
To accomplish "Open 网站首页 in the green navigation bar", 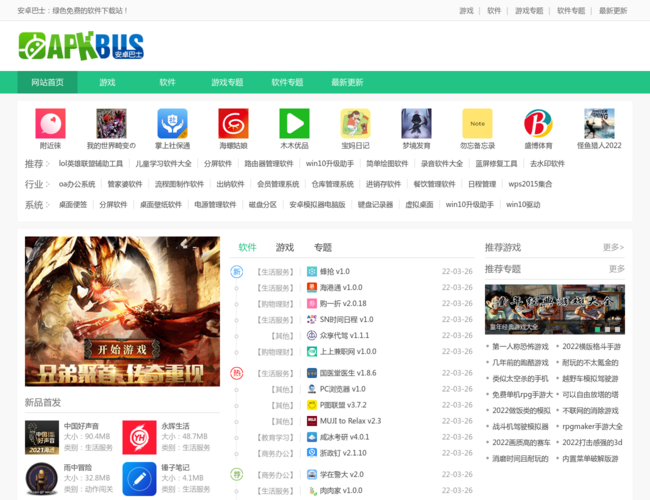I will [x=47, y=82].
